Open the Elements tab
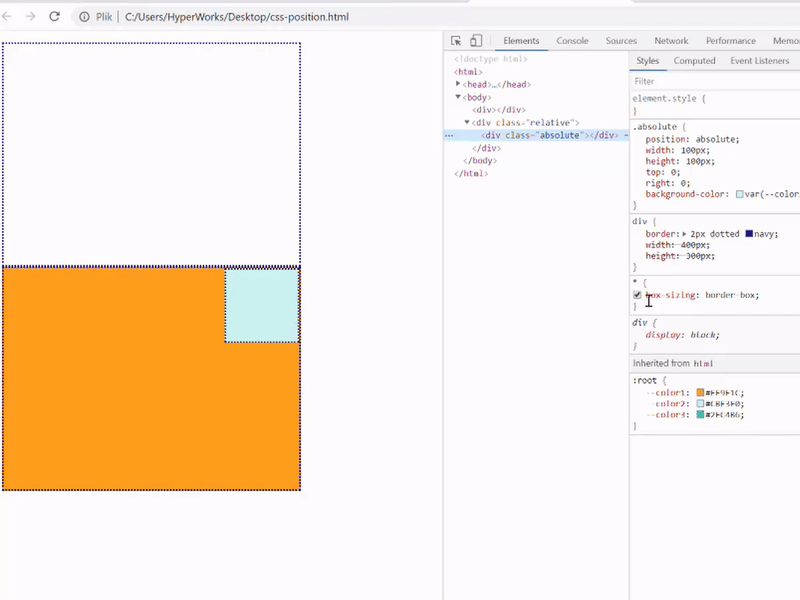Image resolution: width=800 pixels, height=600 pixels. (x=521, y=41)
